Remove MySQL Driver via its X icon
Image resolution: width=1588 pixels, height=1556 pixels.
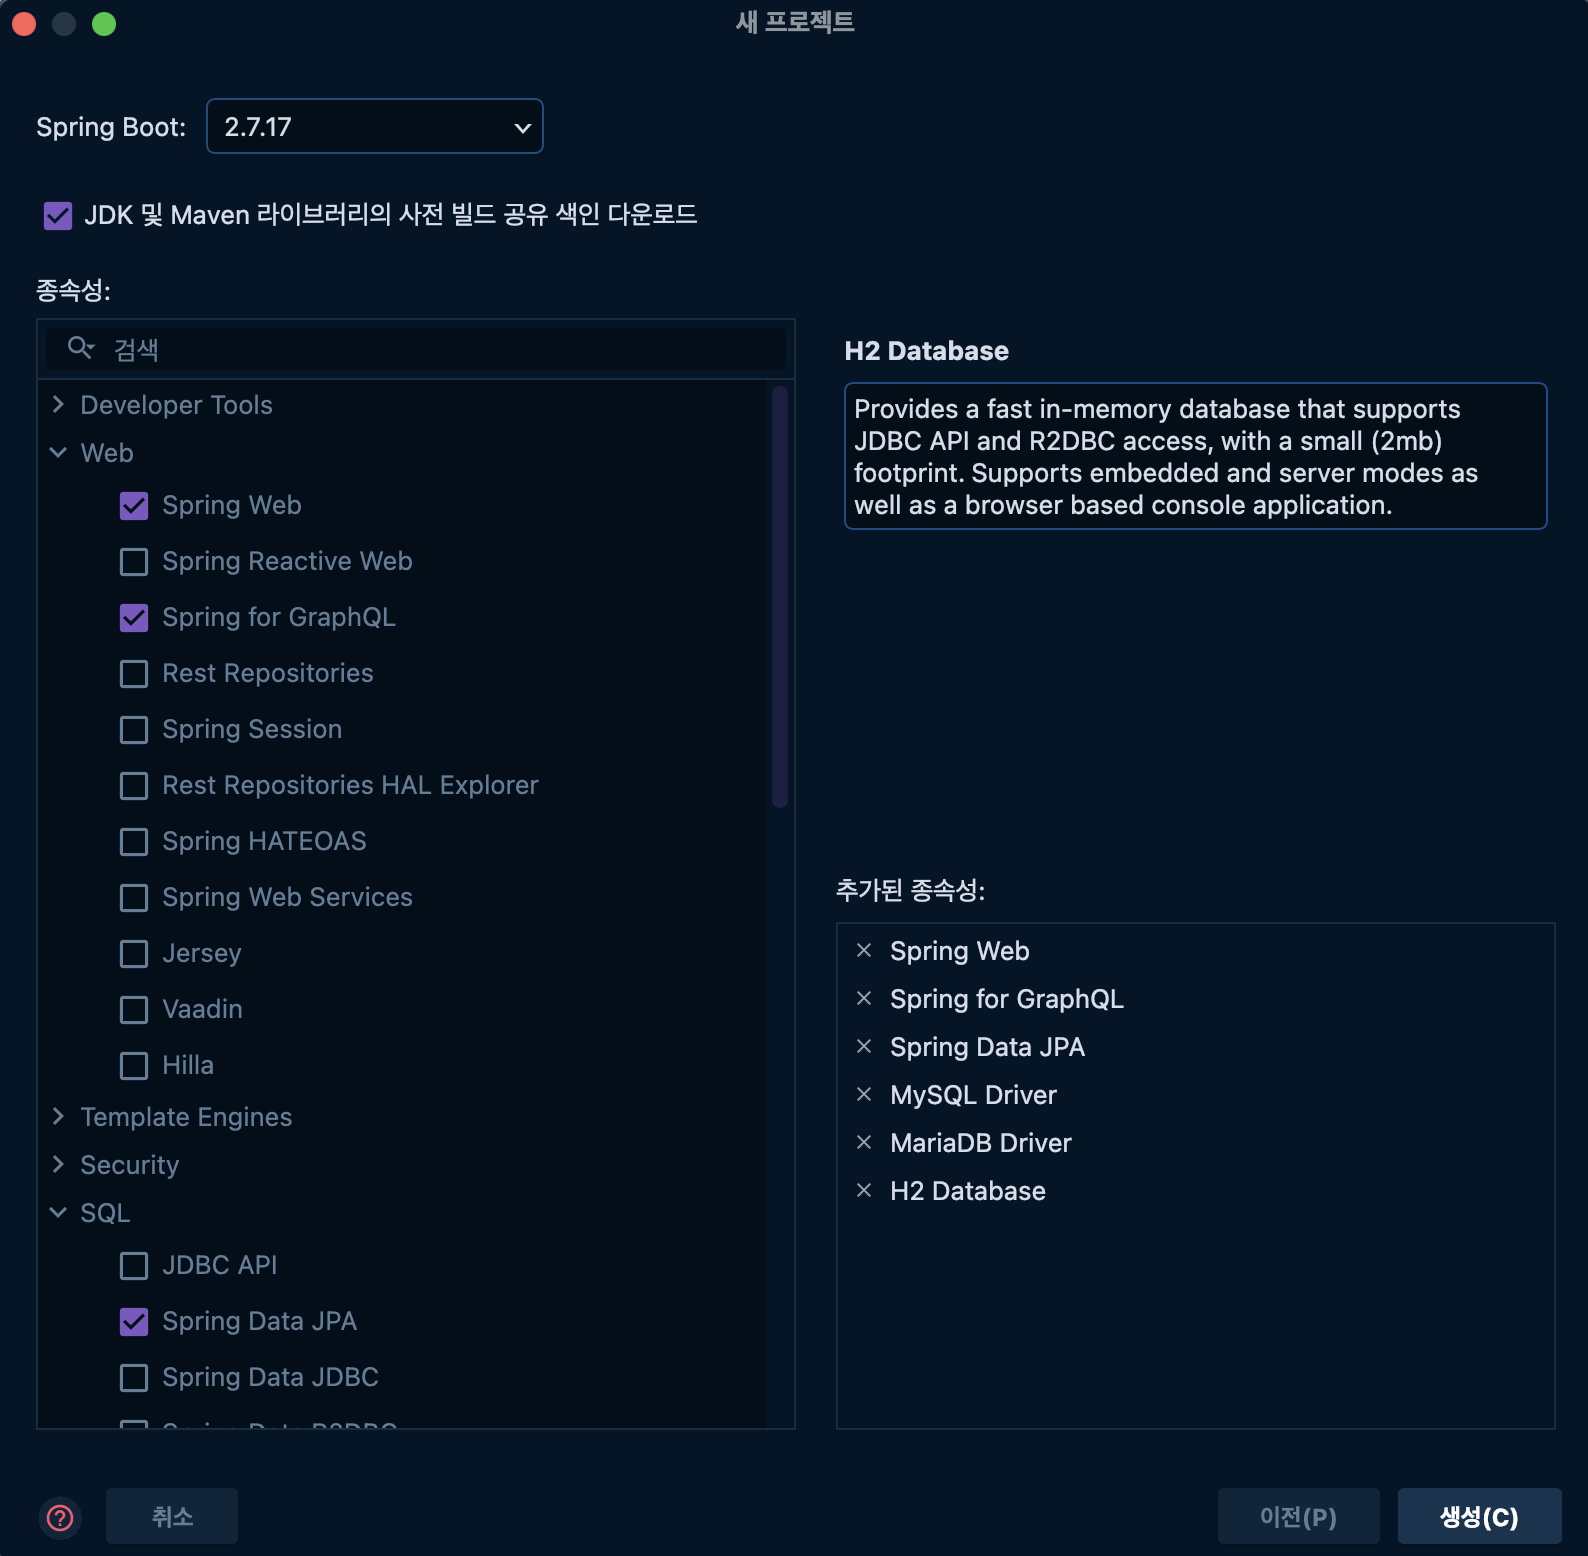(x=864, y=1095)
